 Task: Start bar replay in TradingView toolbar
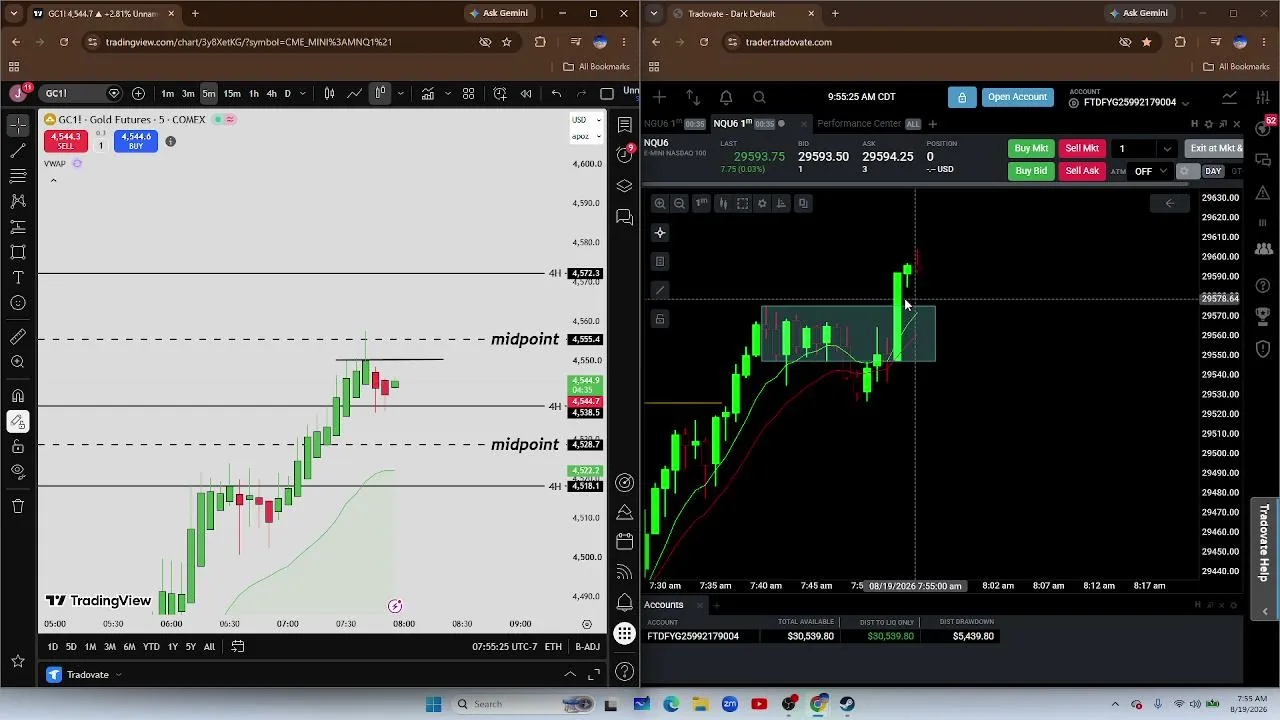tap(526, 94)
